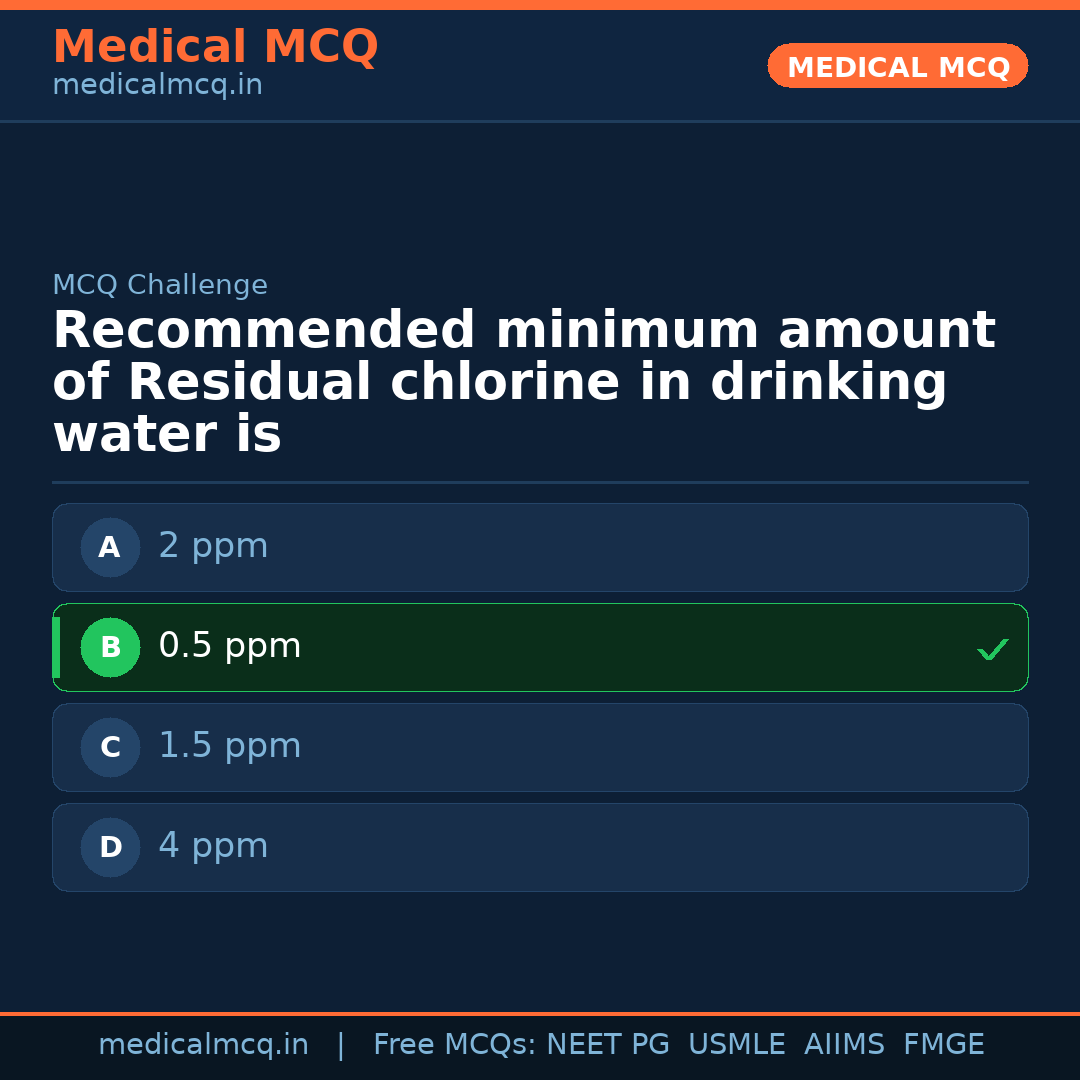Open medicalmcq.in link under the header title
This screenshot has height=1080, width=1080.
(157, 86)
